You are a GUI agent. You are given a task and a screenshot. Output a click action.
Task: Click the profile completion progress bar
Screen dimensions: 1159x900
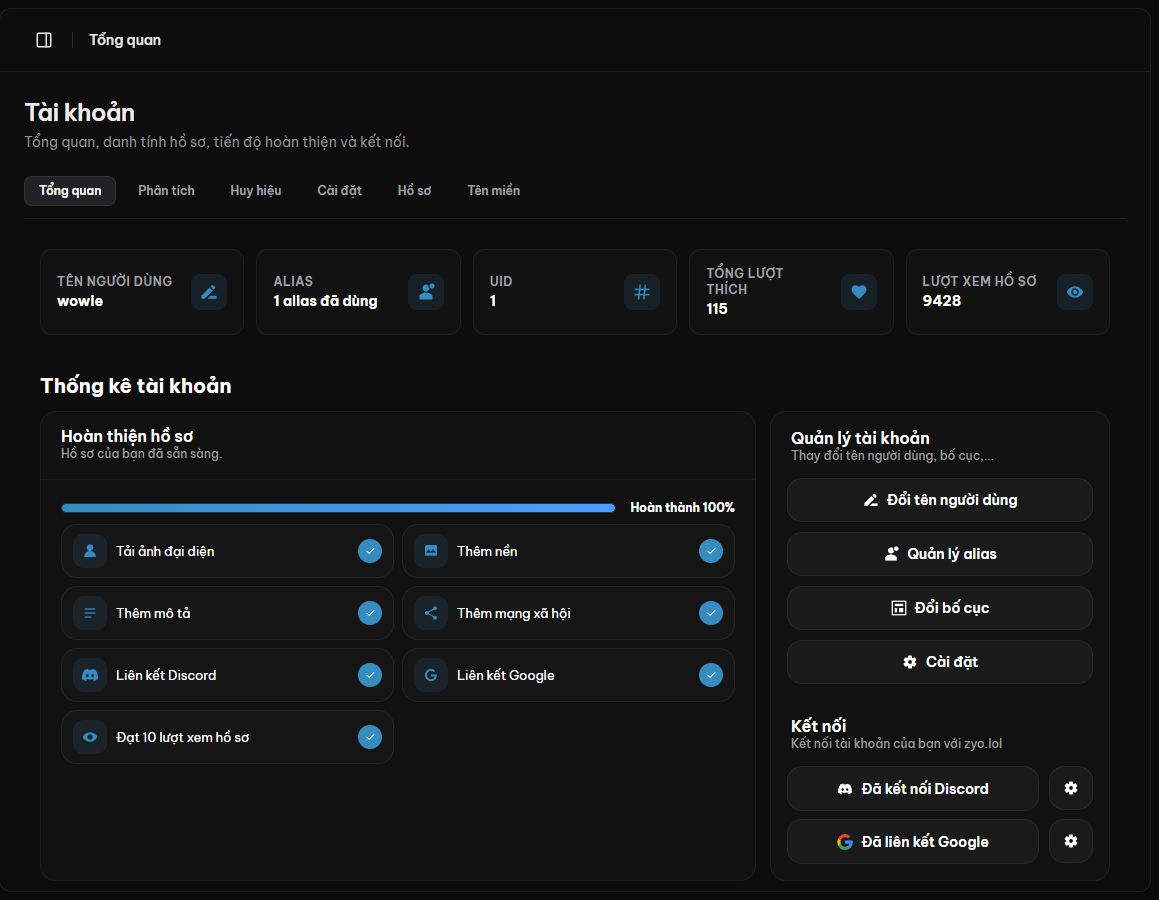(339, 508)
